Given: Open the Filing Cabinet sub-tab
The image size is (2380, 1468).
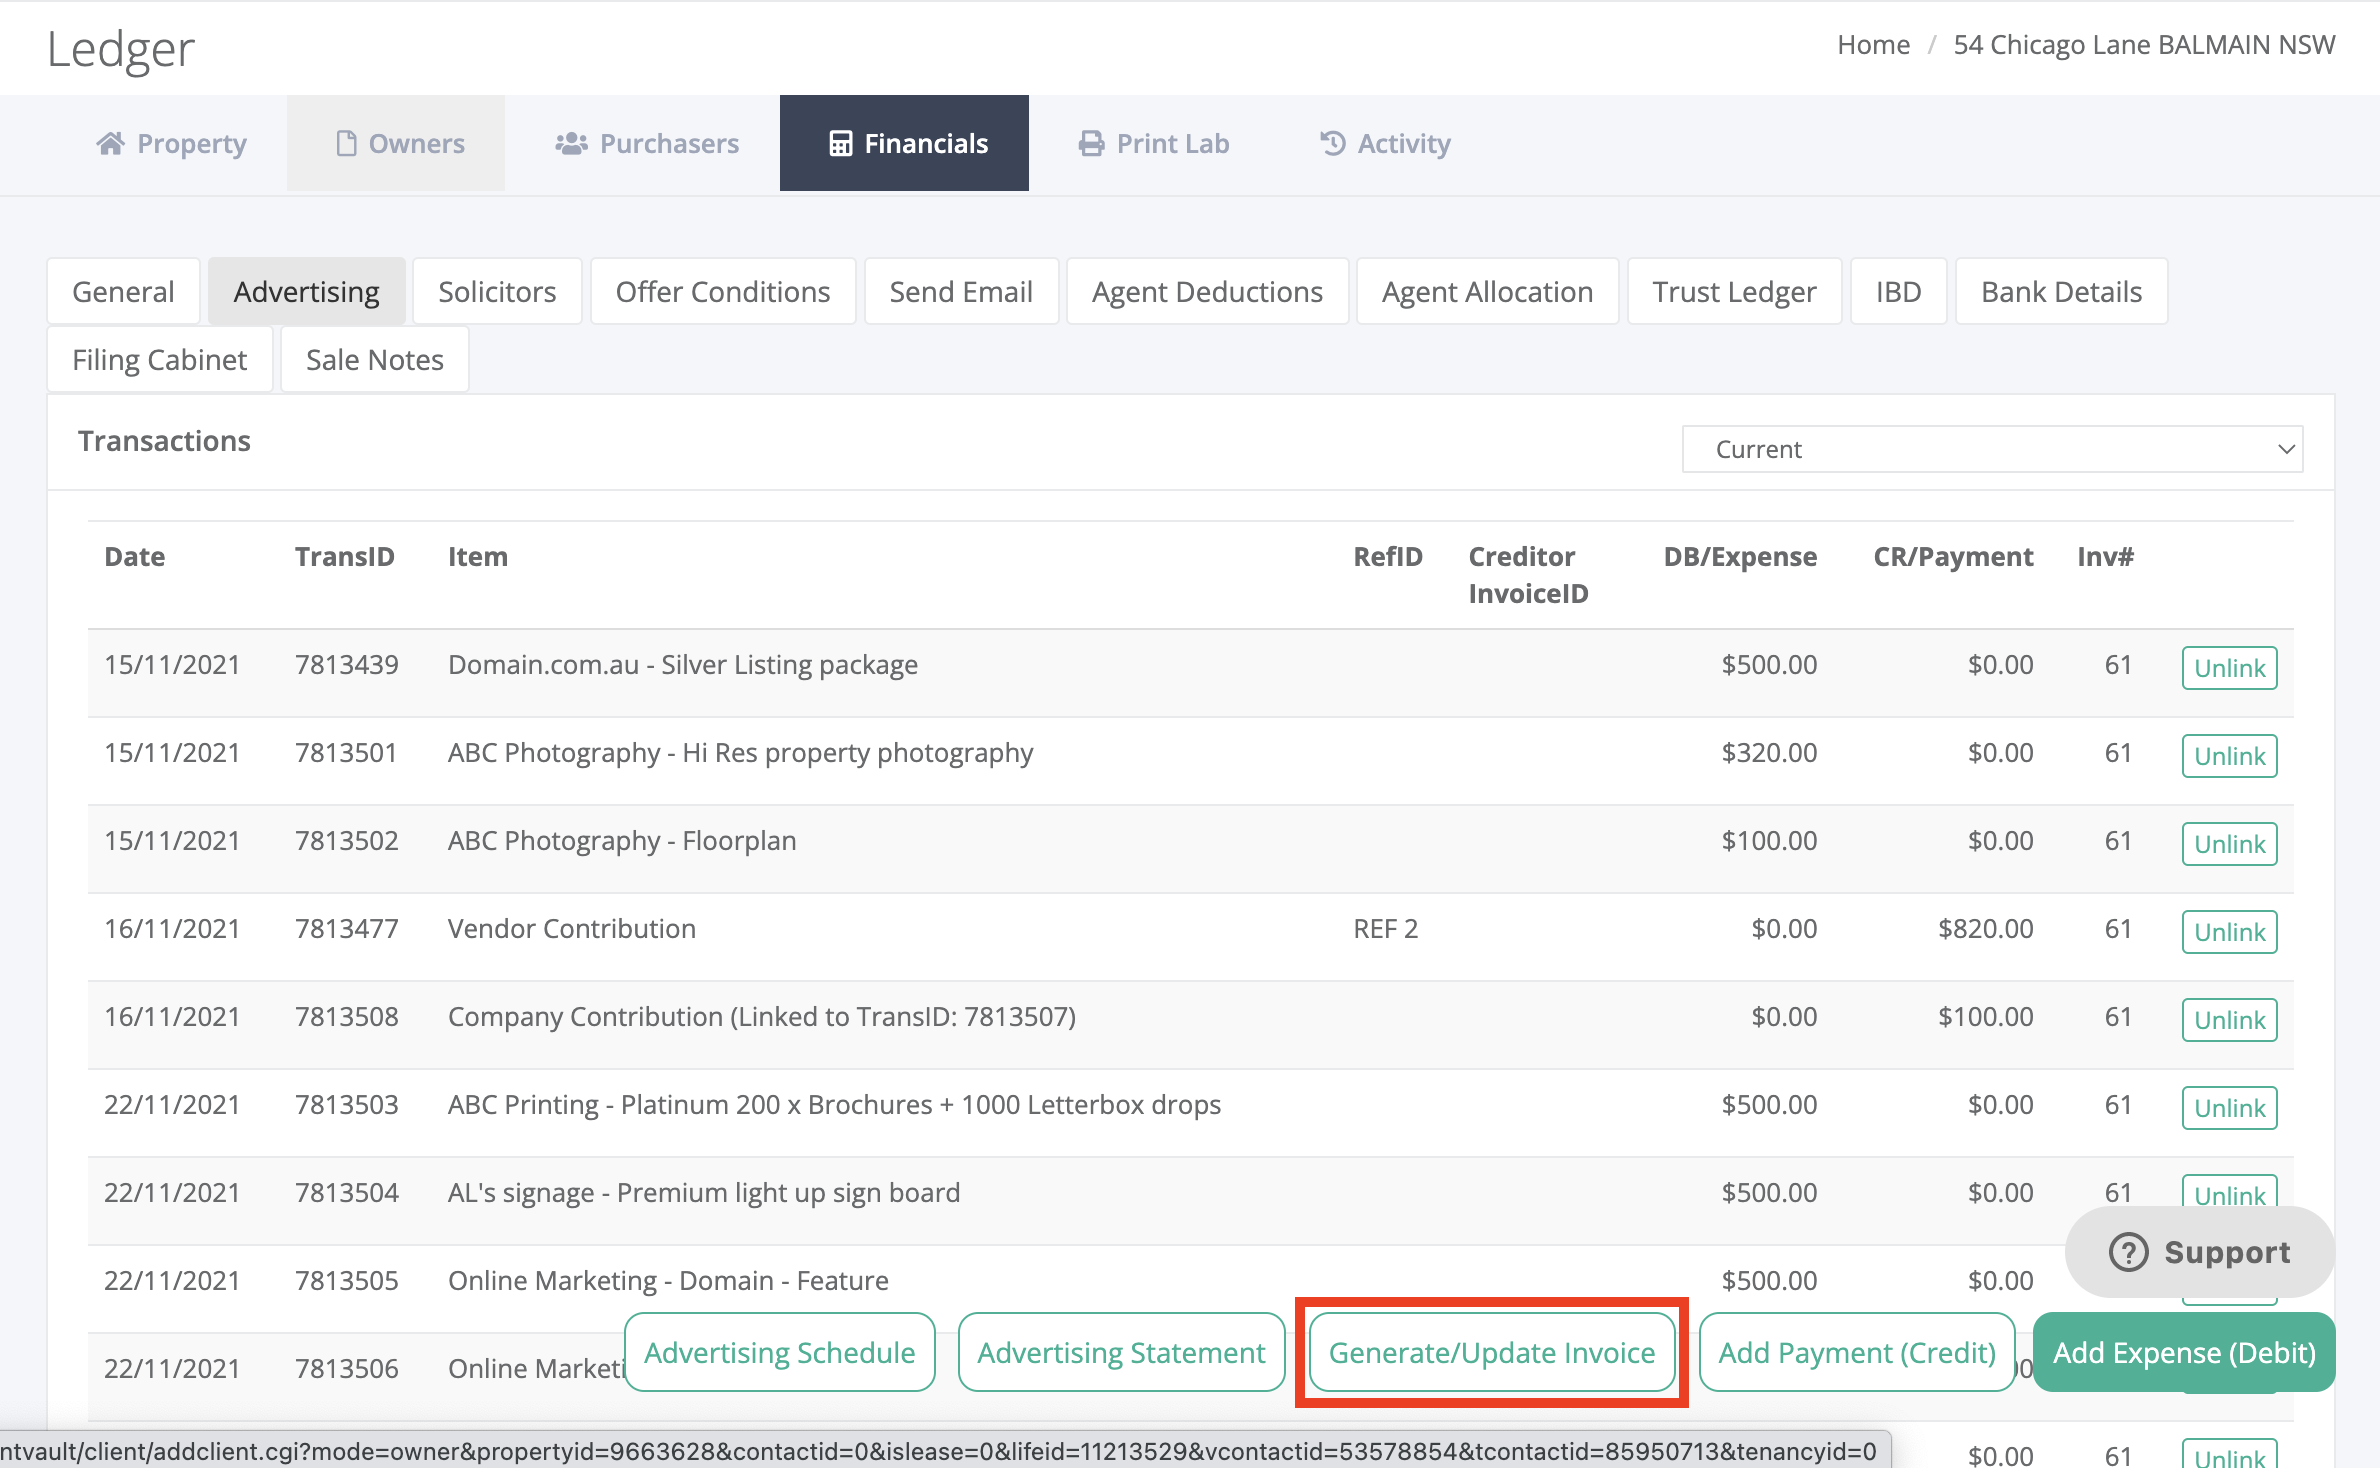Looking at the screenshot, I should (160, 360).
